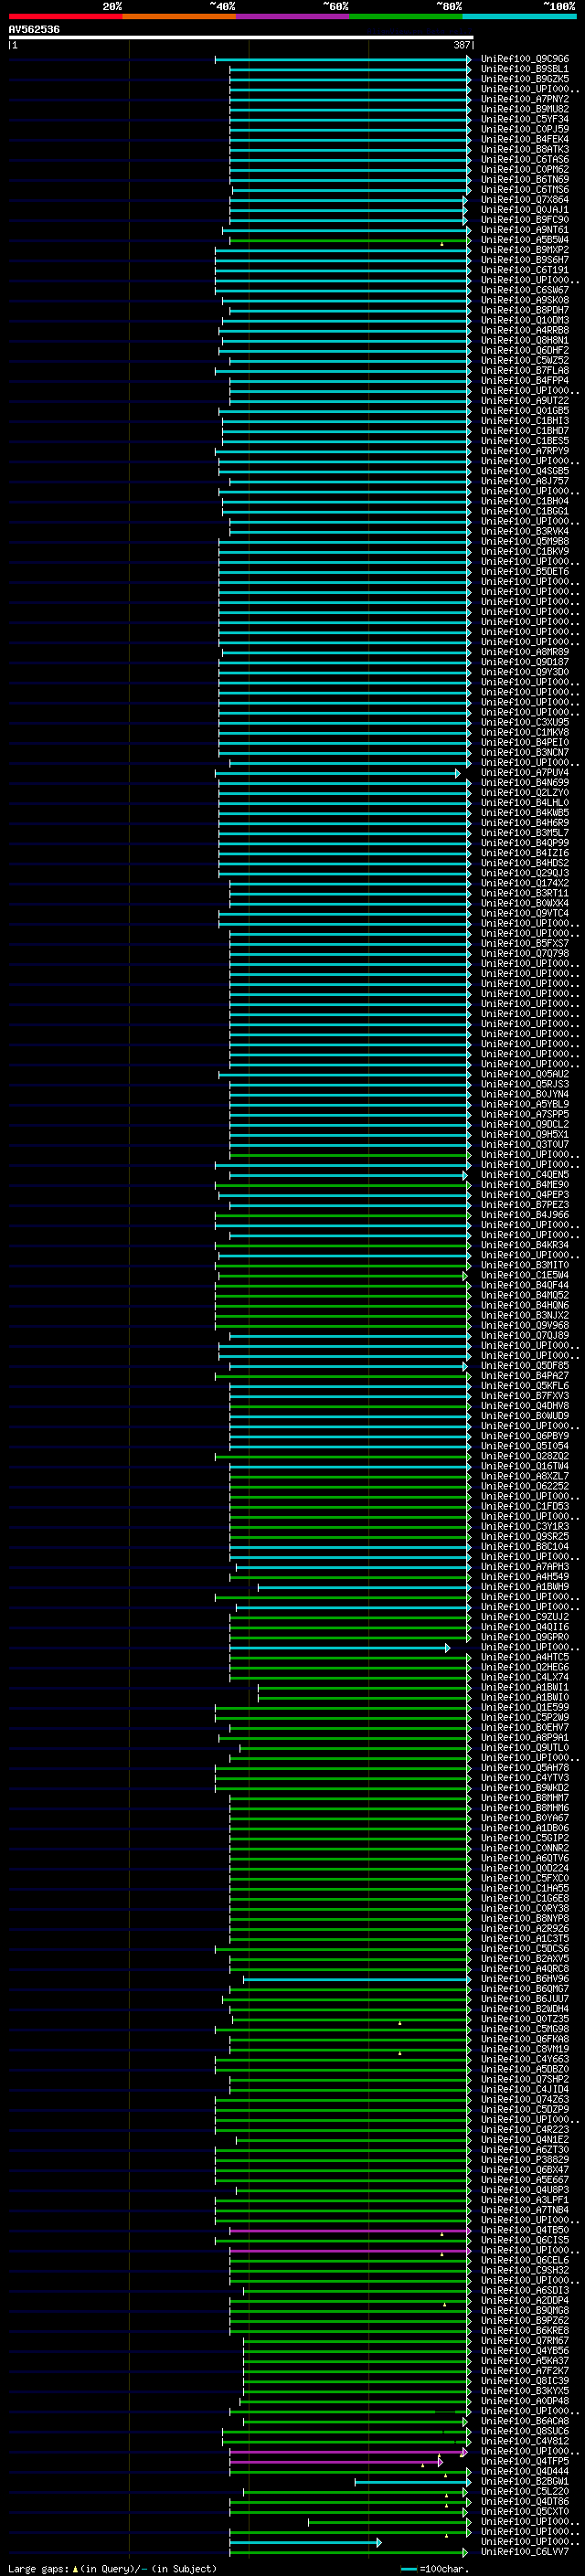Image resolution: width=585 pixels, height=2576 pixels.
Task: Open UniRef100_B6TN69
Action: pyautogui.click(x=525, y=179)
